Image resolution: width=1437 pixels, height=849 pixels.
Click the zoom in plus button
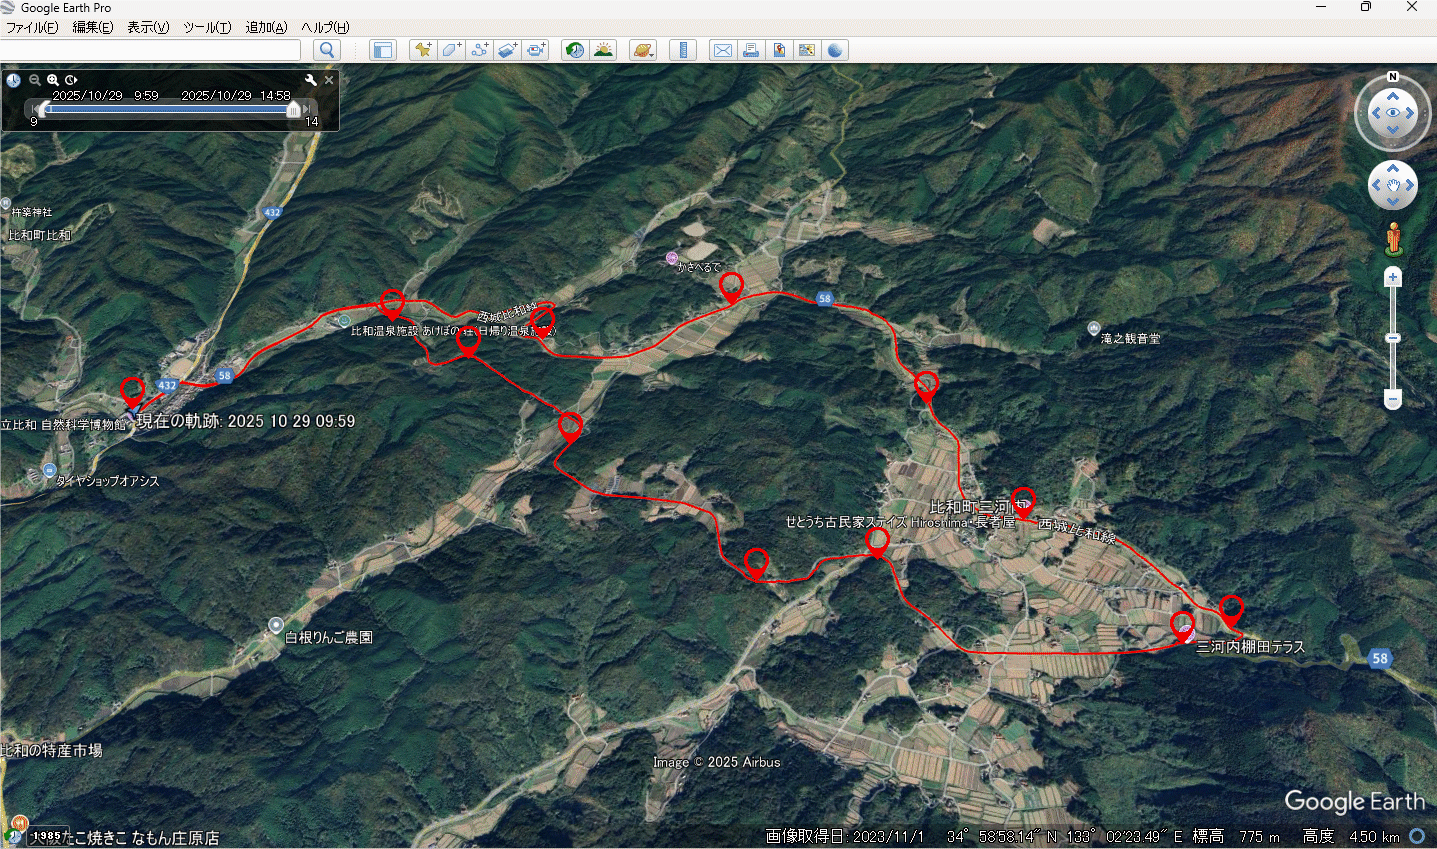click(1392, 277)
